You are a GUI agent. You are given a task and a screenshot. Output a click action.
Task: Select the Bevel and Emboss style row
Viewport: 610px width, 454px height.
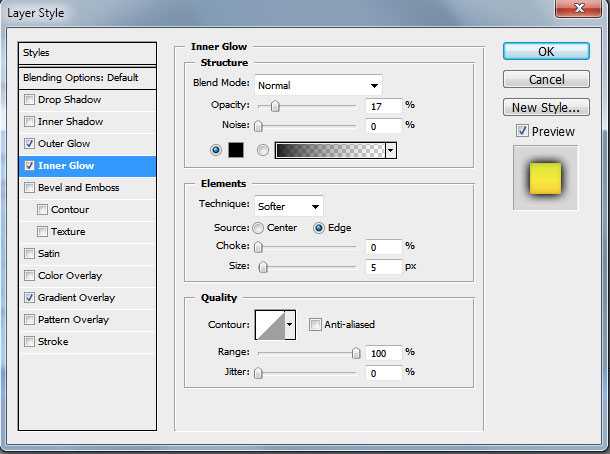(87, 188)
